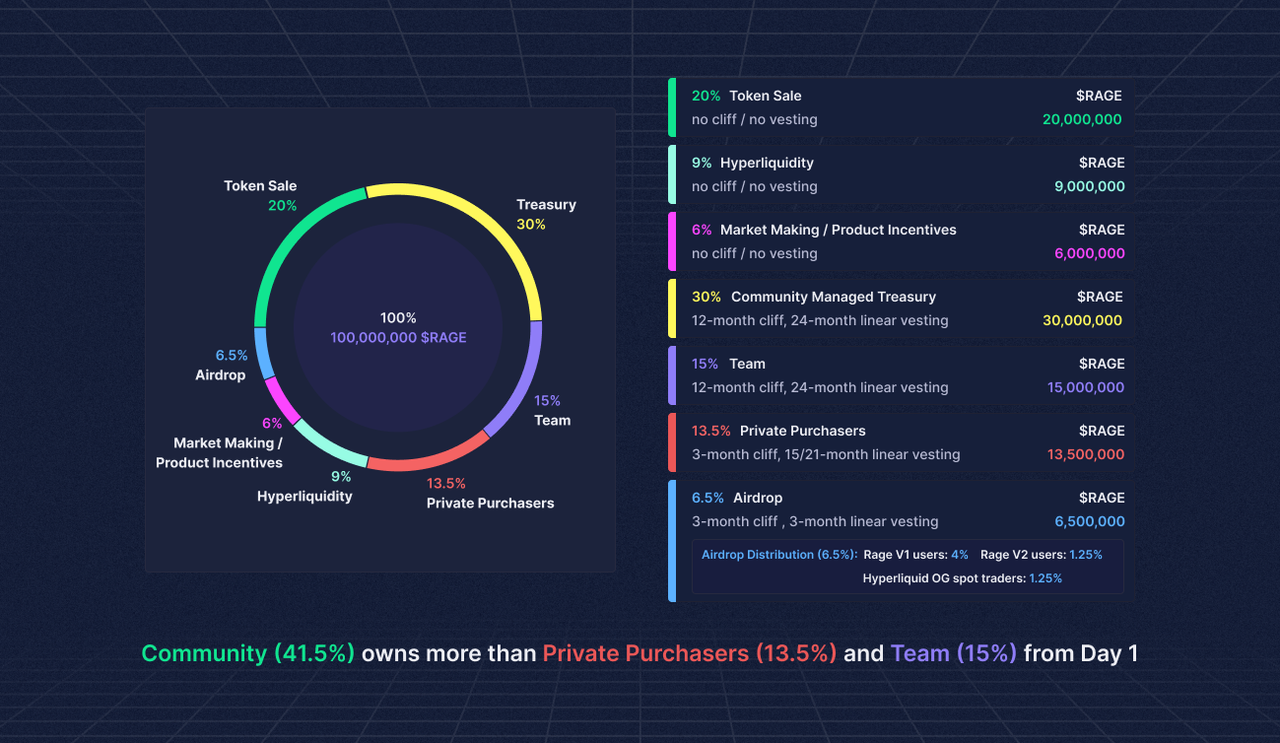
Task: Click "Hyperliquid OG spot traders: 1.25%" entry
Action: [962, 578]
